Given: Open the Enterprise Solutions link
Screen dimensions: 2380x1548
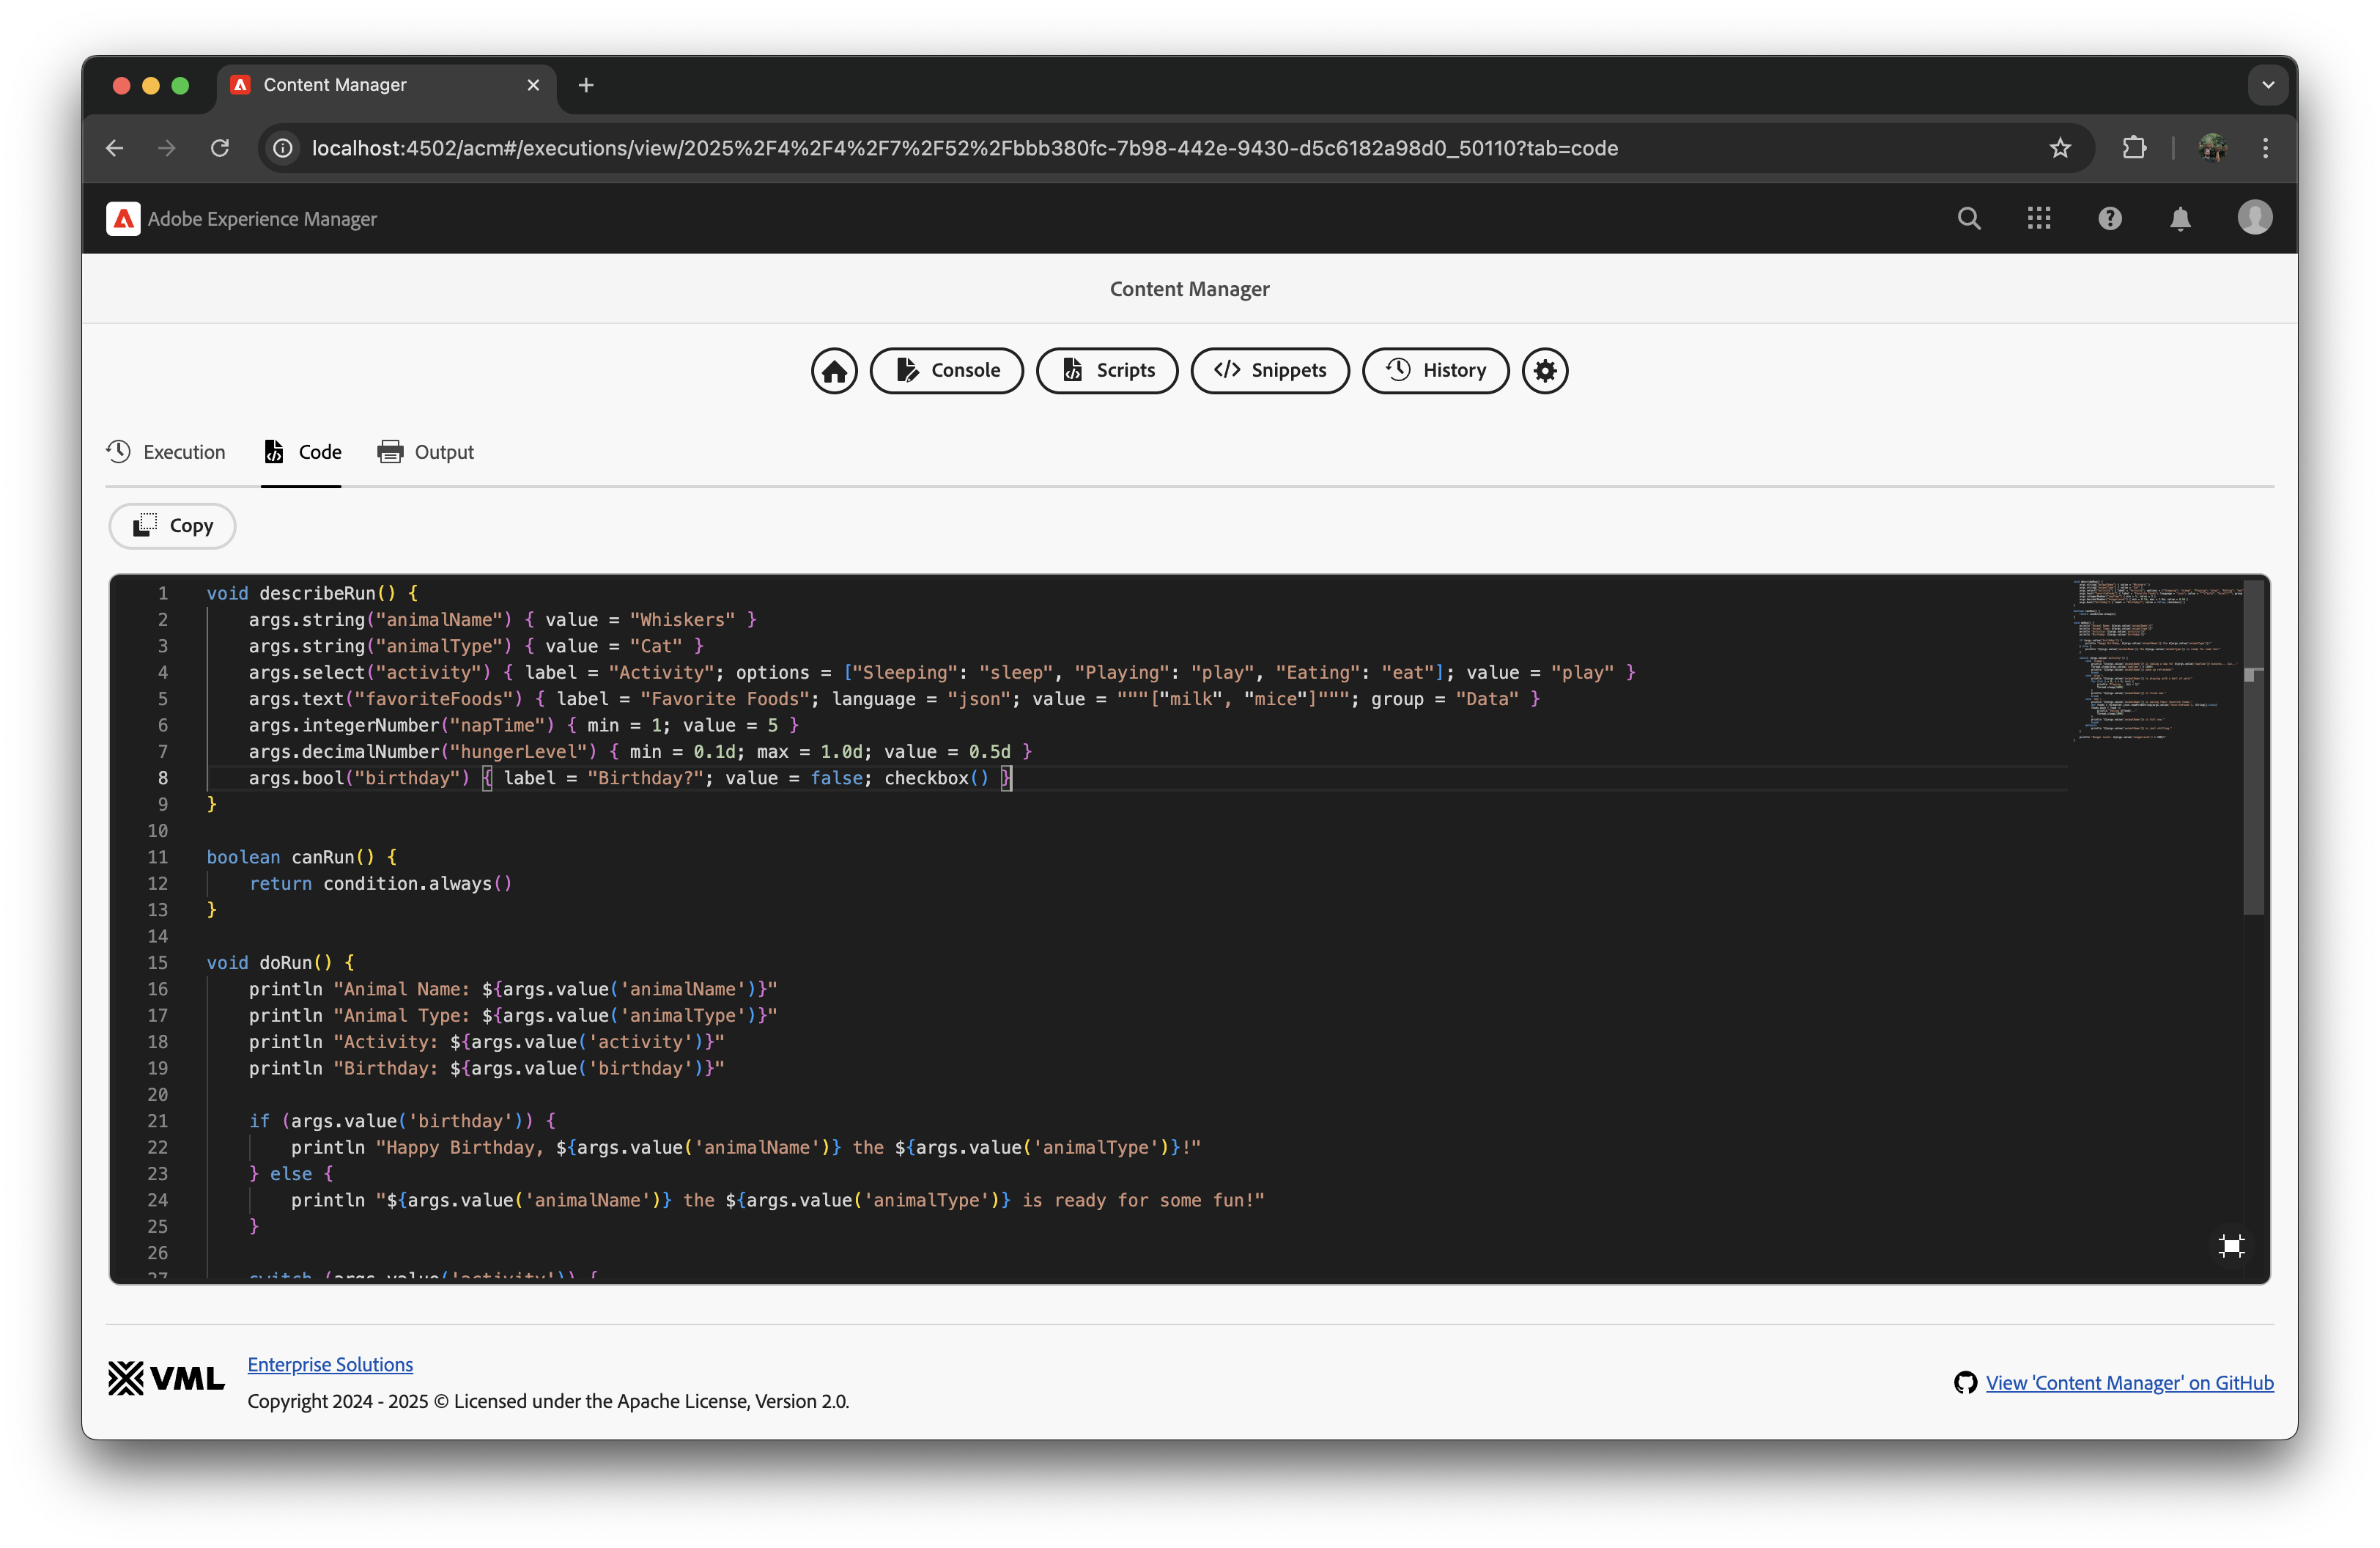Looking at the screenshot, I should pos(330,1364).
